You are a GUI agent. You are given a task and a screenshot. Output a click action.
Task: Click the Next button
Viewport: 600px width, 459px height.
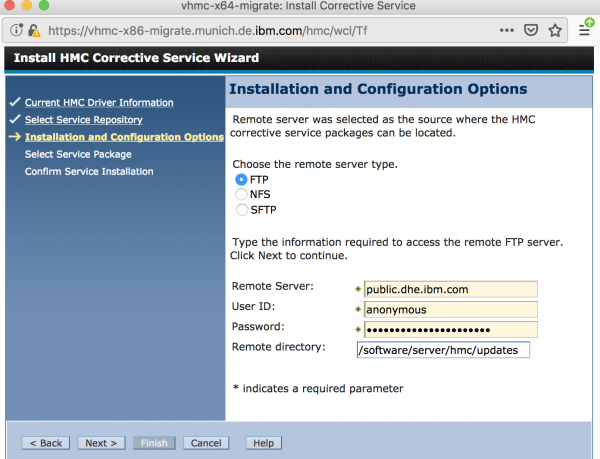pos(101,443)
